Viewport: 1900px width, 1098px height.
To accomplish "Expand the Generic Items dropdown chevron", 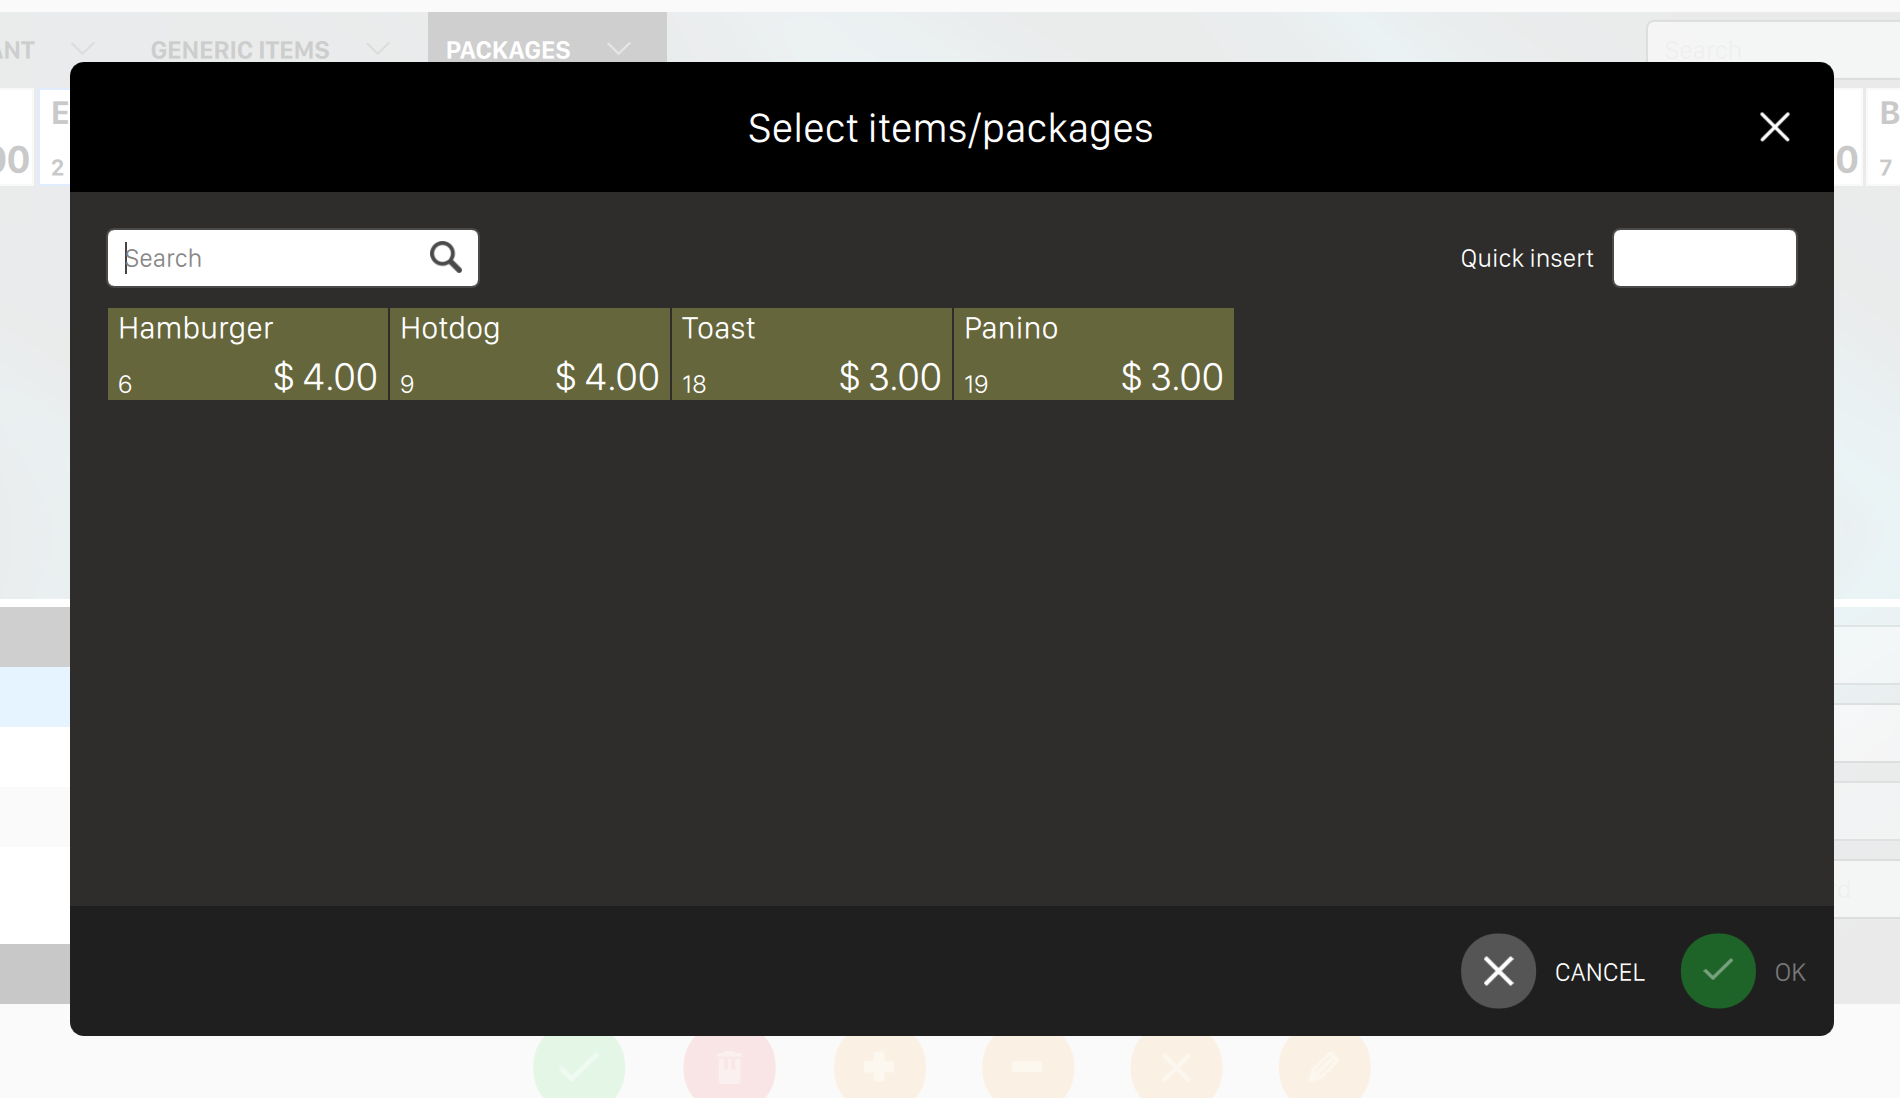I will (x=378, y=48).
